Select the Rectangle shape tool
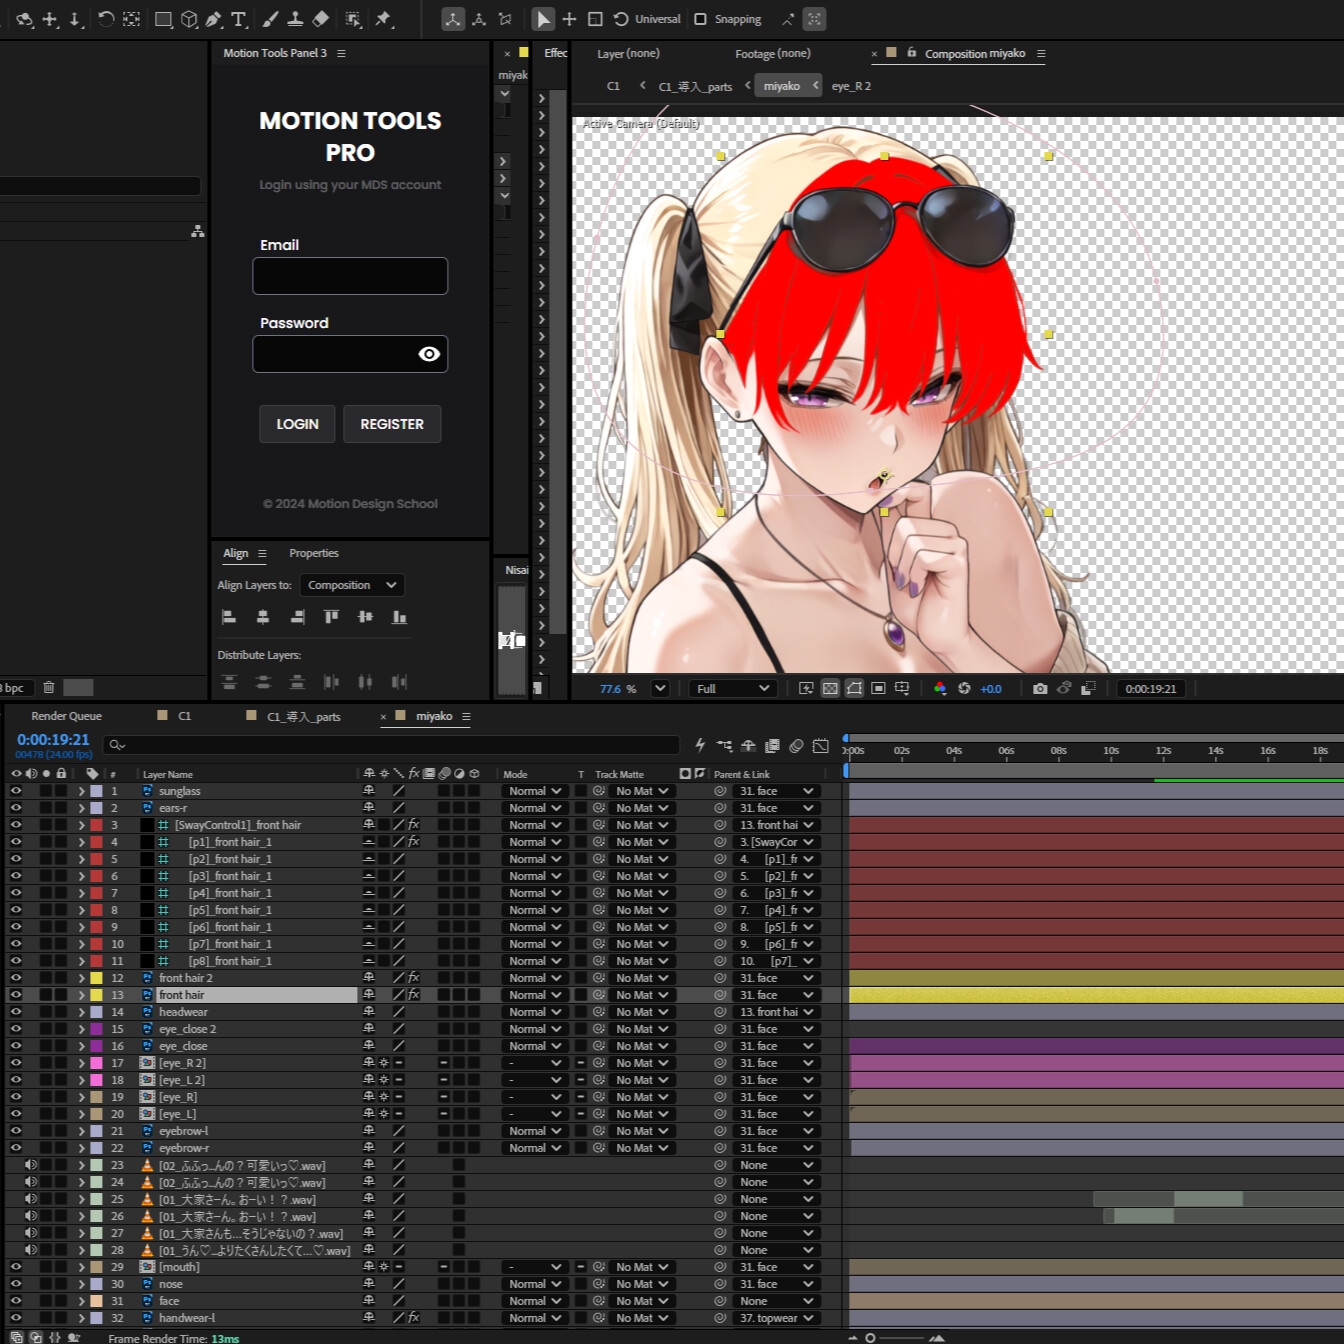This screenshot has height=1344, width=1344. [x=163, y=19]
